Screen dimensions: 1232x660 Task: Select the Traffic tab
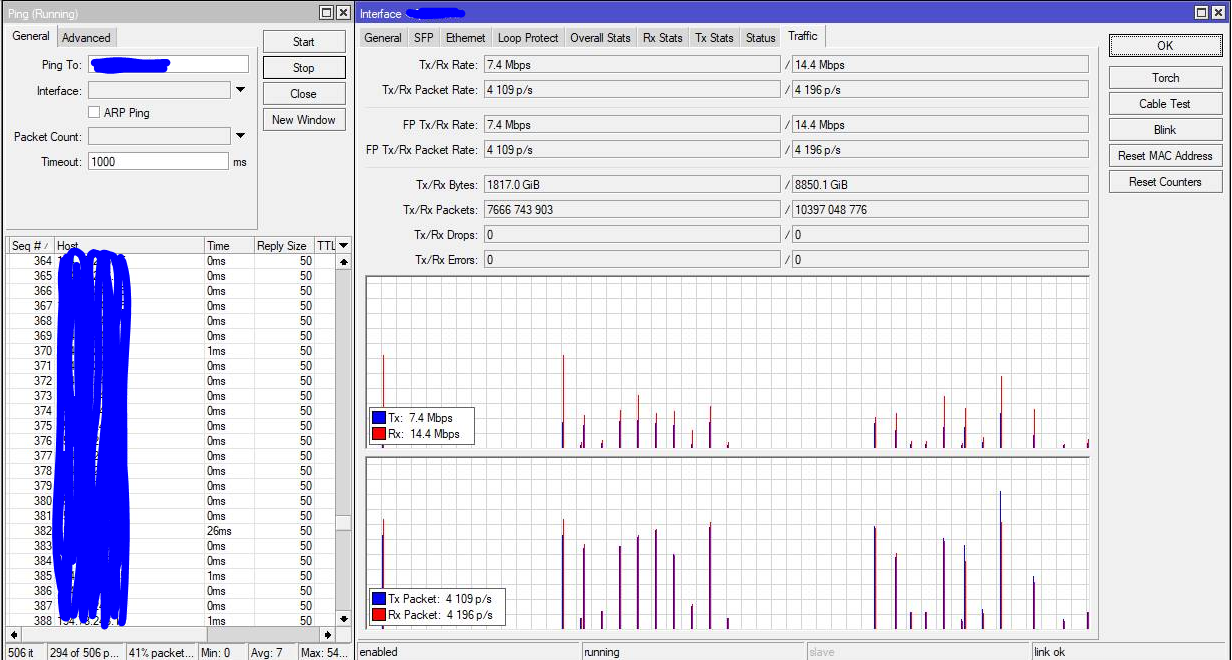tap(803, 36)
